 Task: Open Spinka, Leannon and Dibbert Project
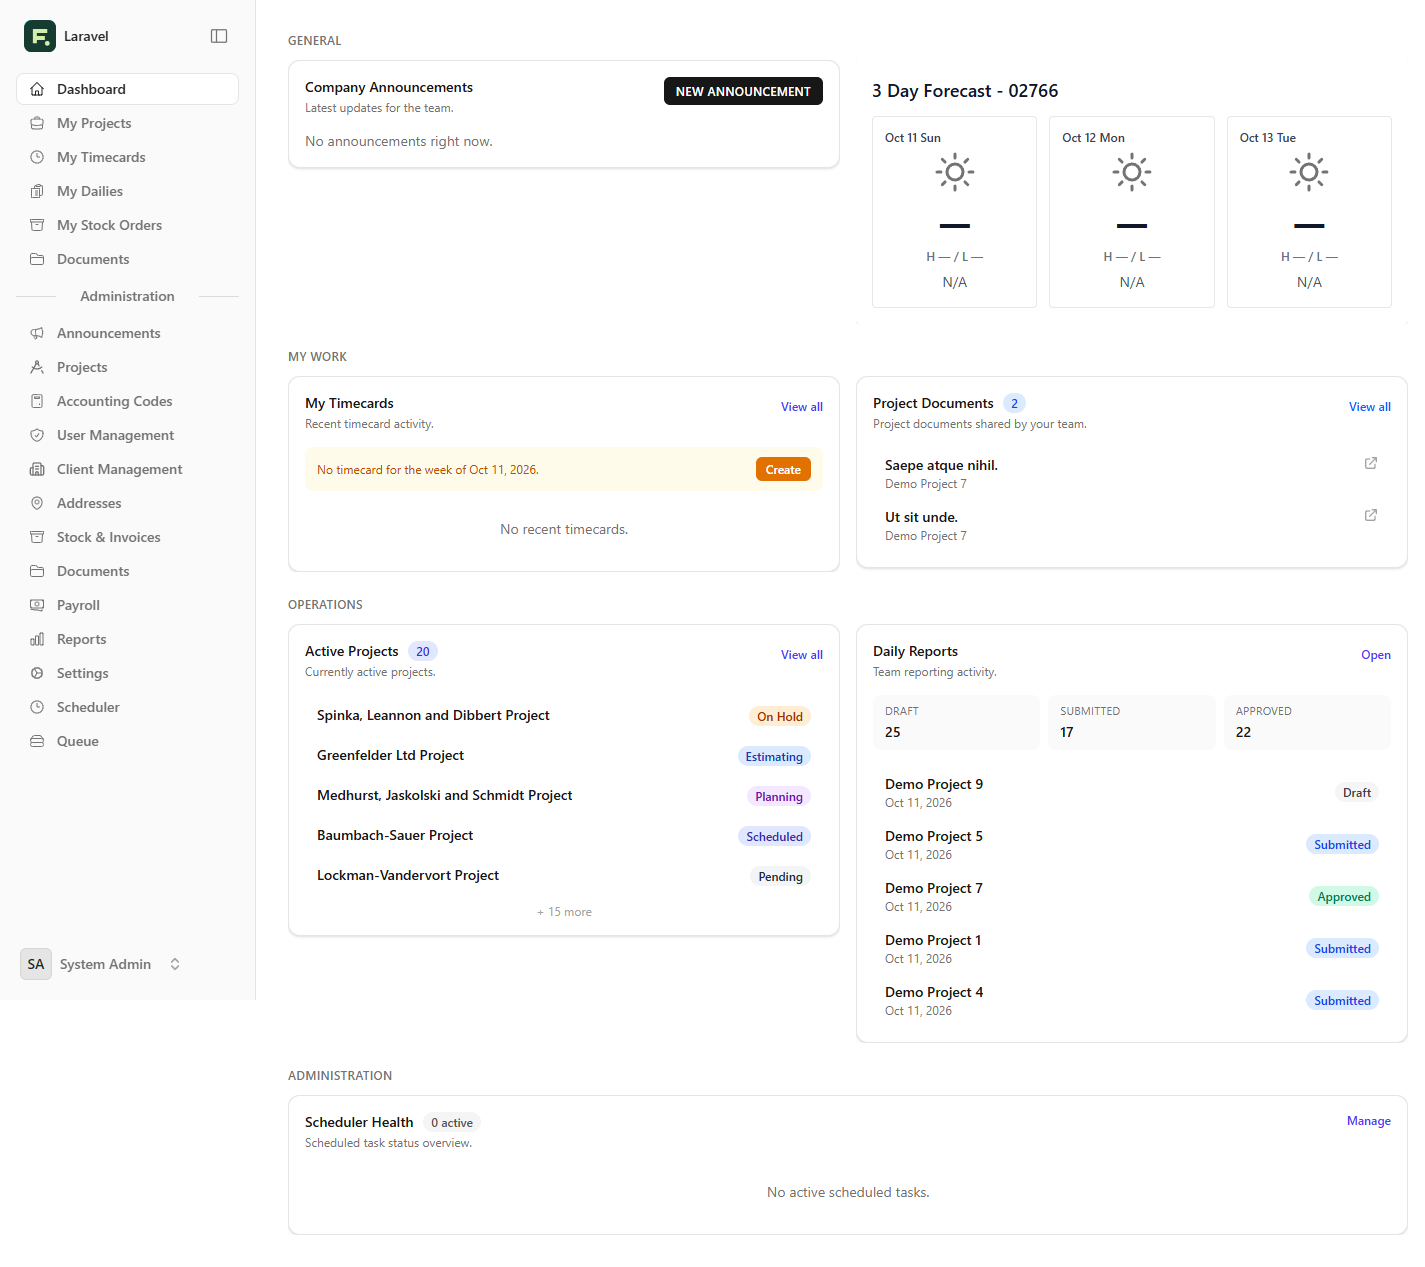(x=564, y=716)
